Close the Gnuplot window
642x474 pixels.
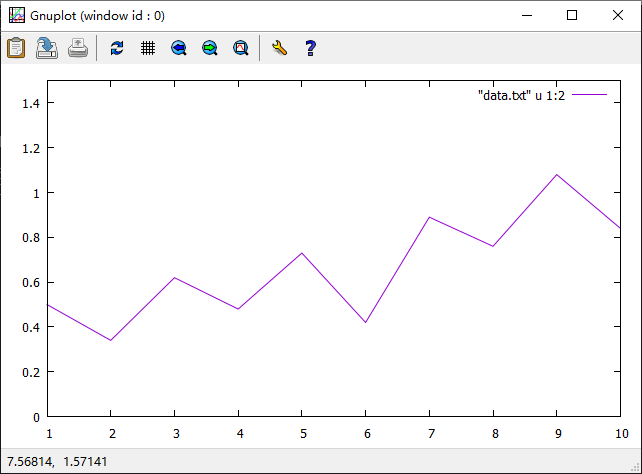(618, 16)
